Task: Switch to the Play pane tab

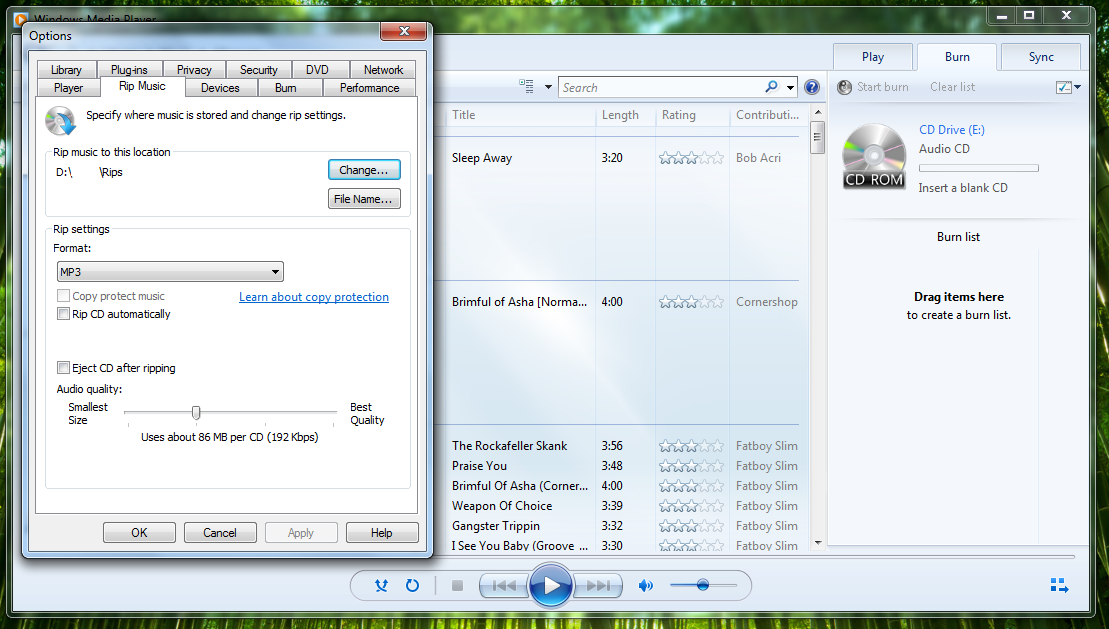Action: 873,57
